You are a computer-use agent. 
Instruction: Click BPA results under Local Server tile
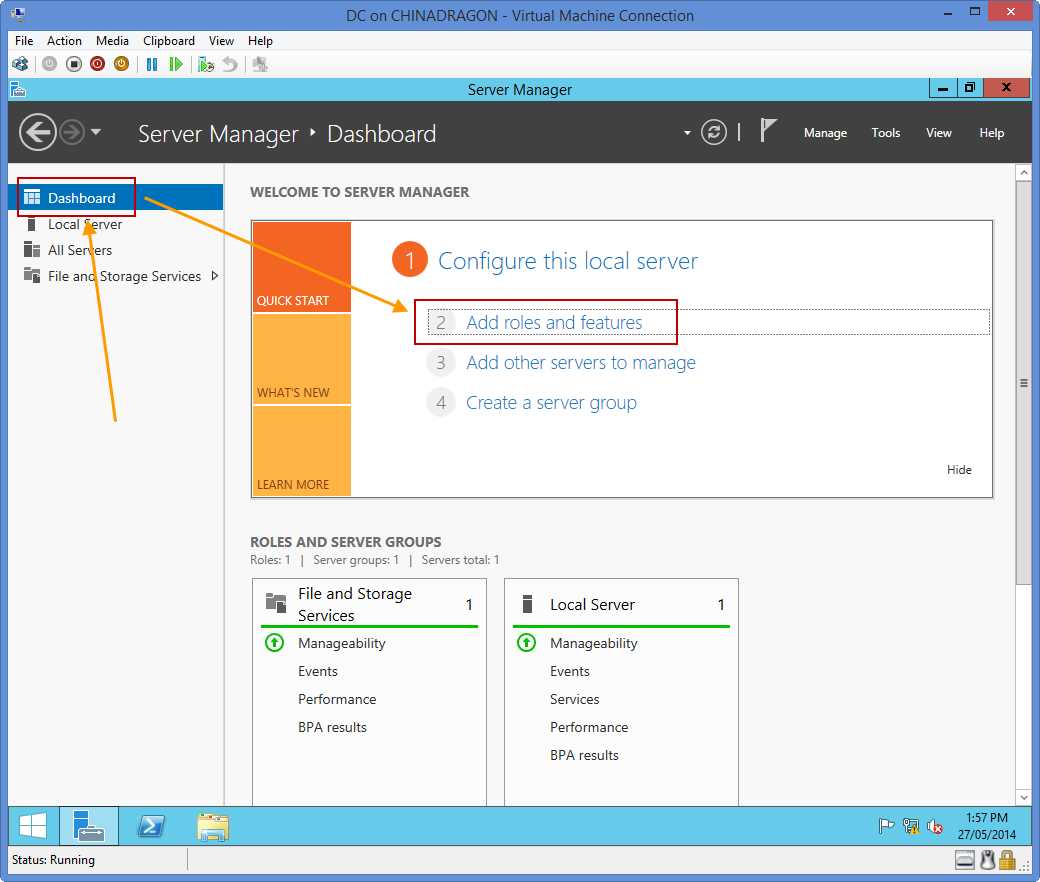click(x=584, y=755)
